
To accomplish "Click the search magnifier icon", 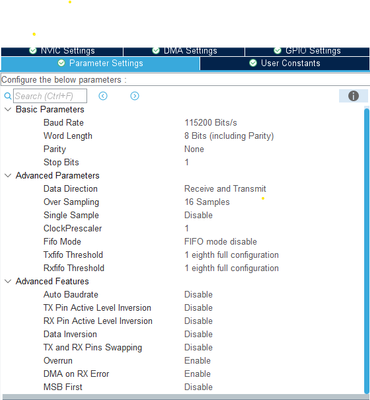I will pos(7,96).
